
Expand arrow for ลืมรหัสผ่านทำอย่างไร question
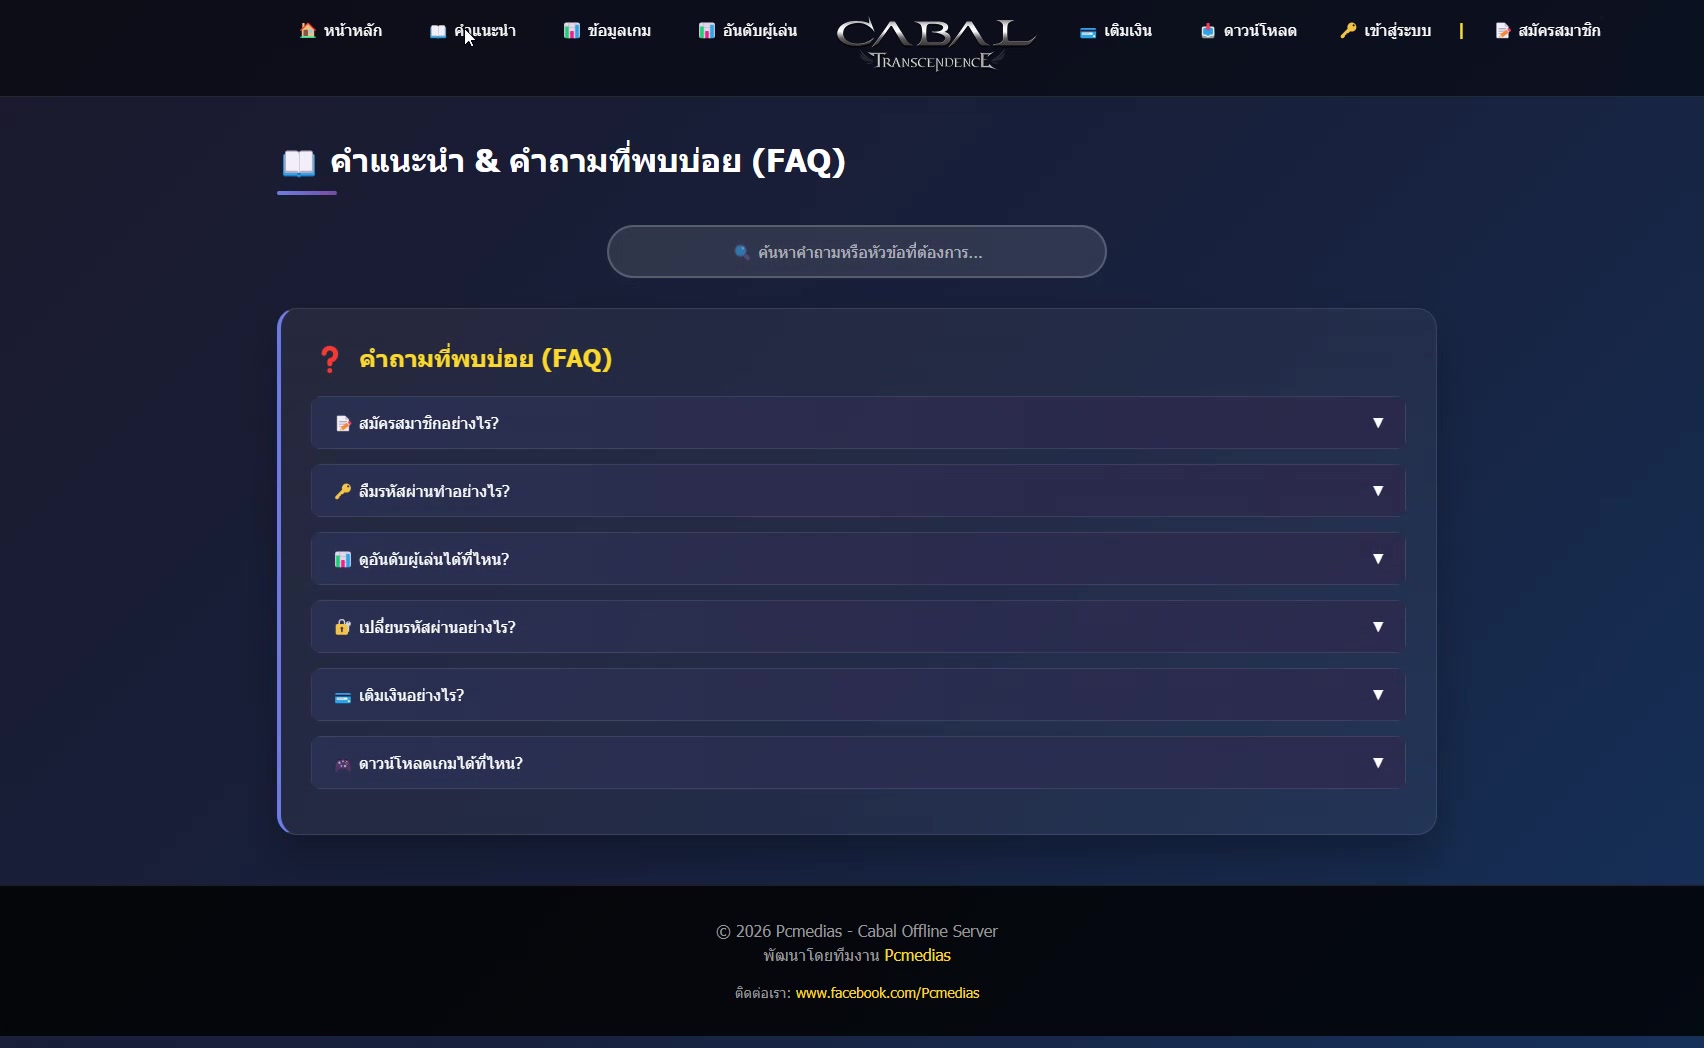pyautogui.click(x=1378, y=491)
